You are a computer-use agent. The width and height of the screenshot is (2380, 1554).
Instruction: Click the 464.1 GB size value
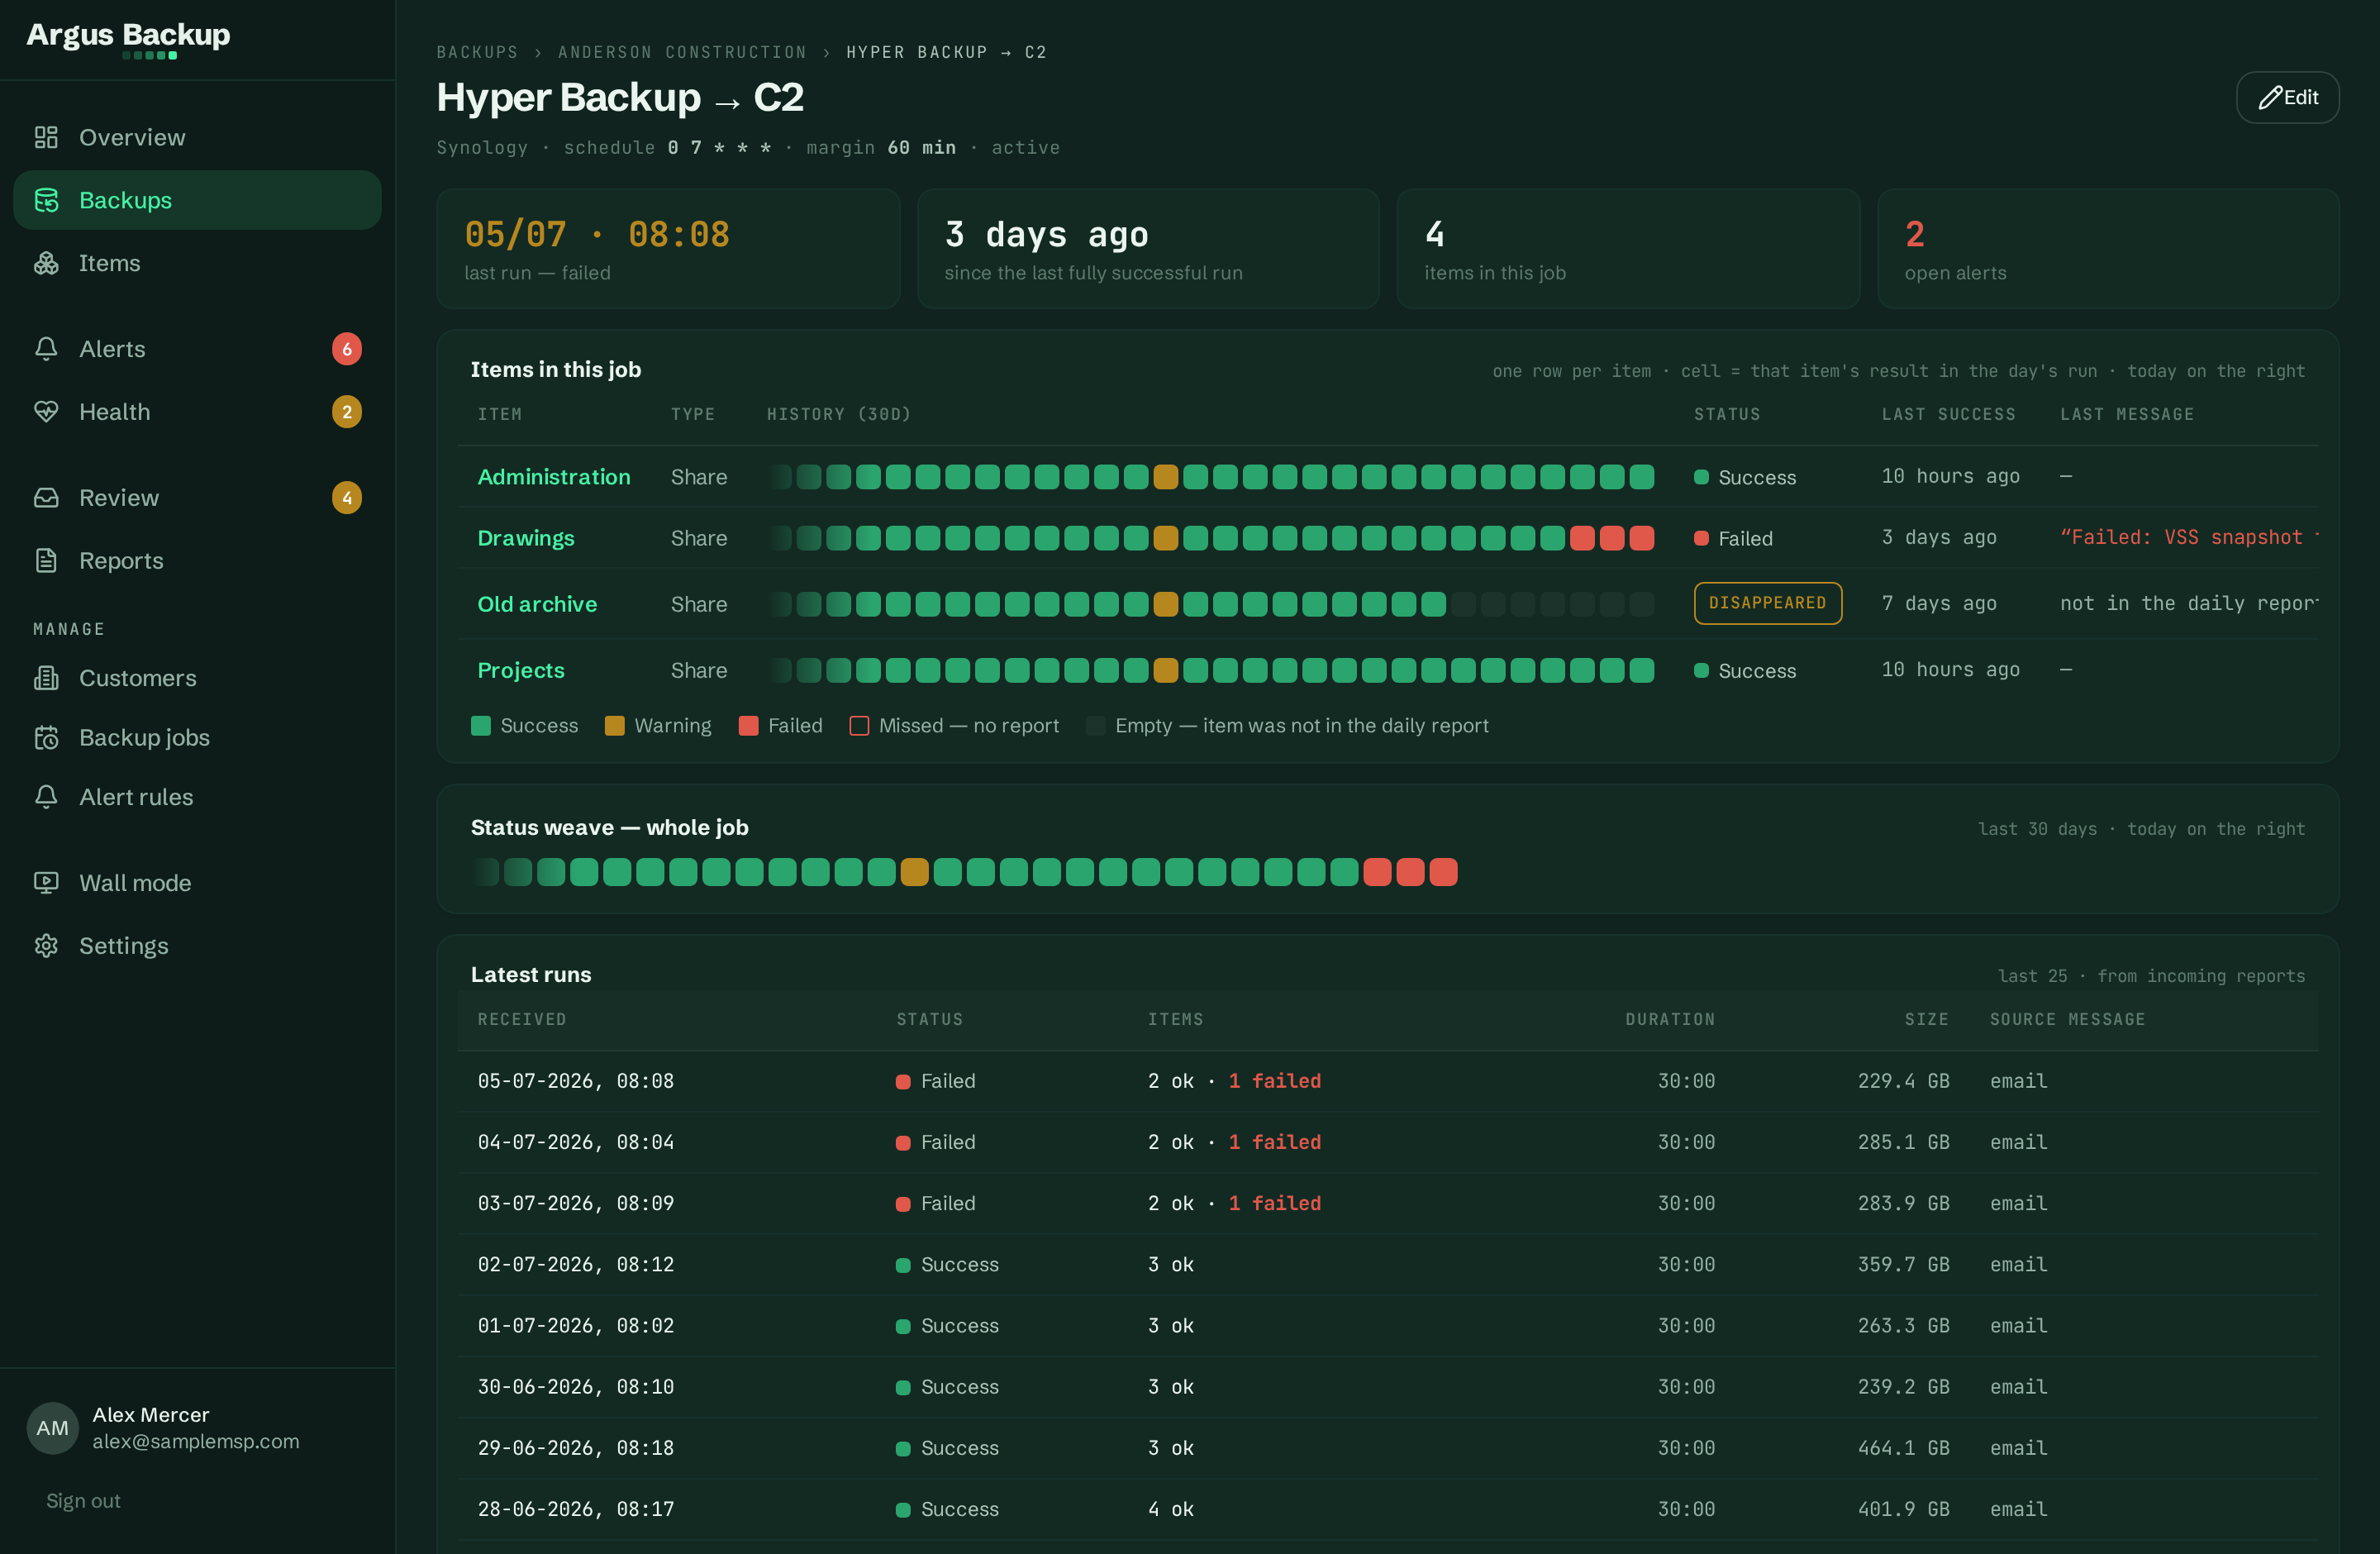pos(1903,1448)
